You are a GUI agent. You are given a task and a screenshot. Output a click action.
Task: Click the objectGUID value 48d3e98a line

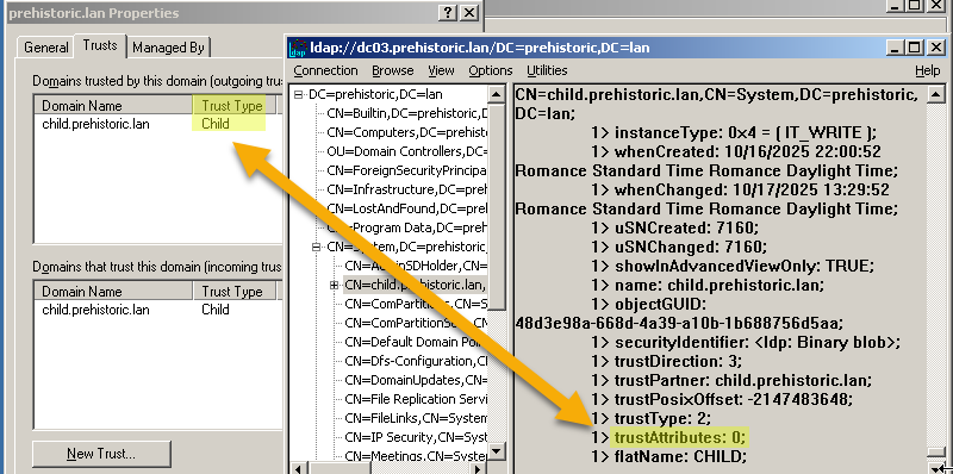click(x=679, y=322)
